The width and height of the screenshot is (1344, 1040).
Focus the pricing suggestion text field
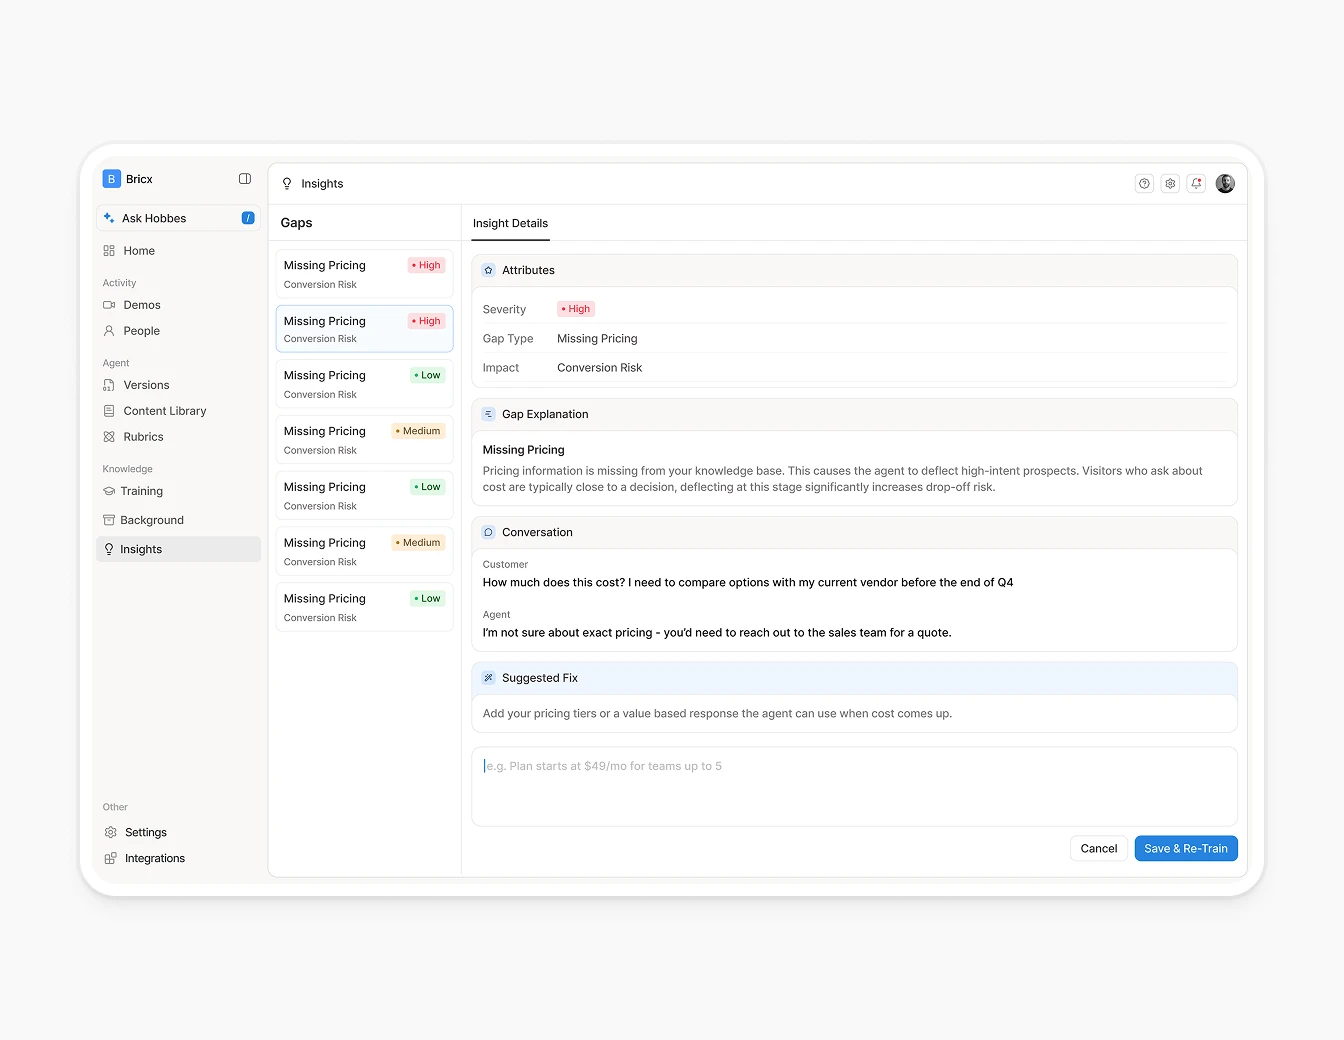854,786
